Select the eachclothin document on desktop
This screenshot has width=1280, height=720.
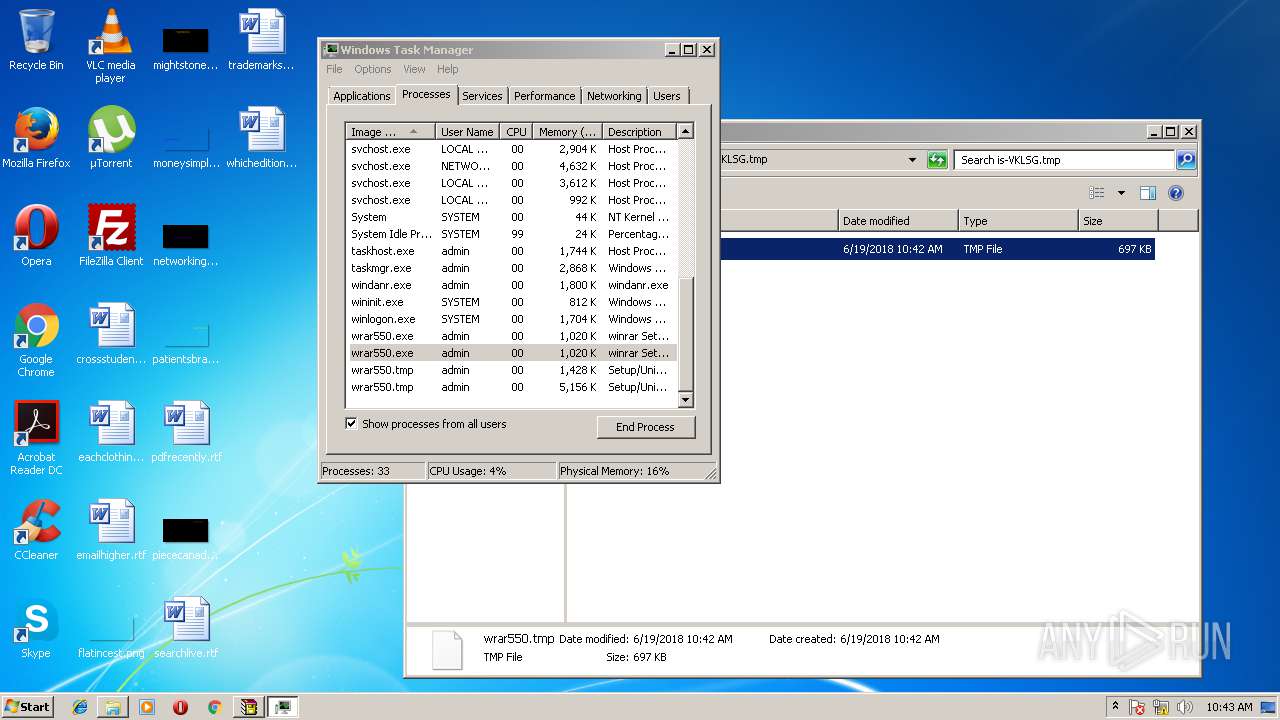(111, 432)
